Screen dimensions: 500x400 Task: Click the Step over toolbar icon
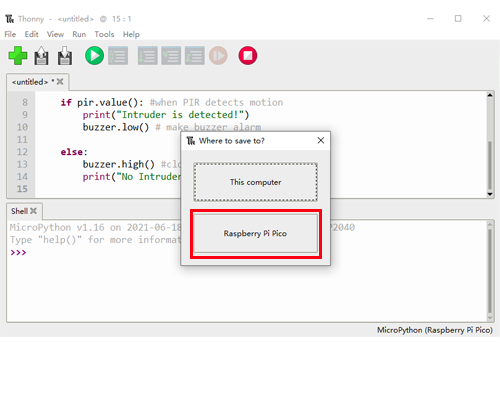click(148, 56)
